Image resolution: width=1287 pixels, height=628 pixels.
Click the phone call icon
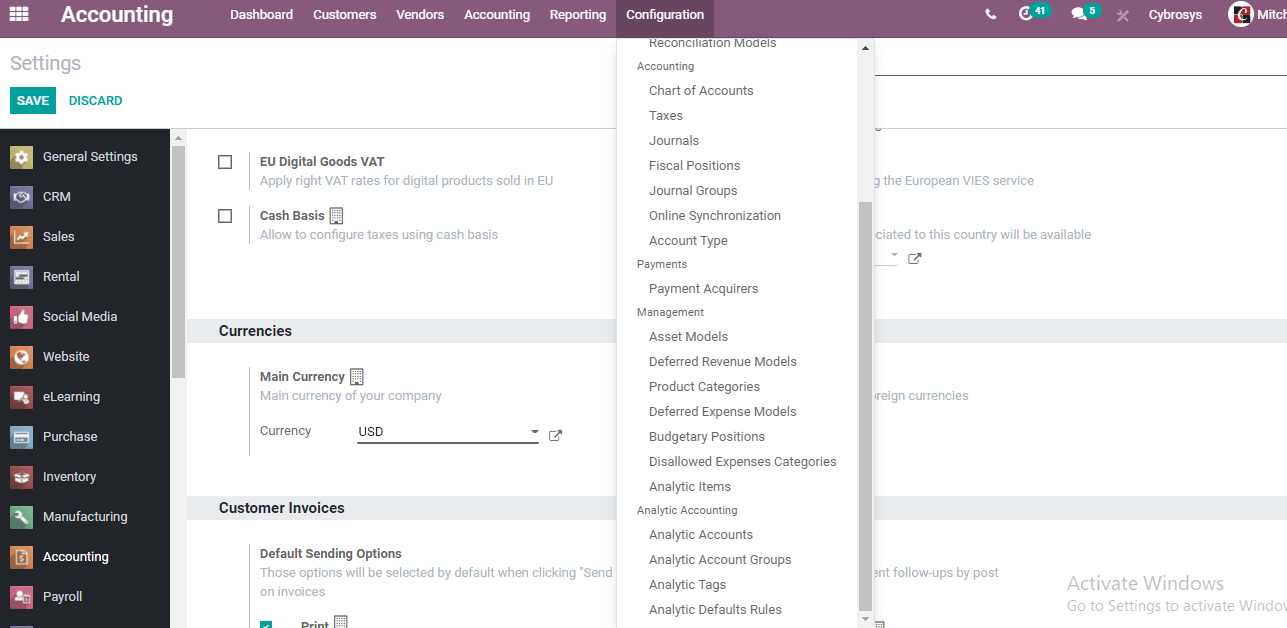pyautogui.click(x=990, y=15)
